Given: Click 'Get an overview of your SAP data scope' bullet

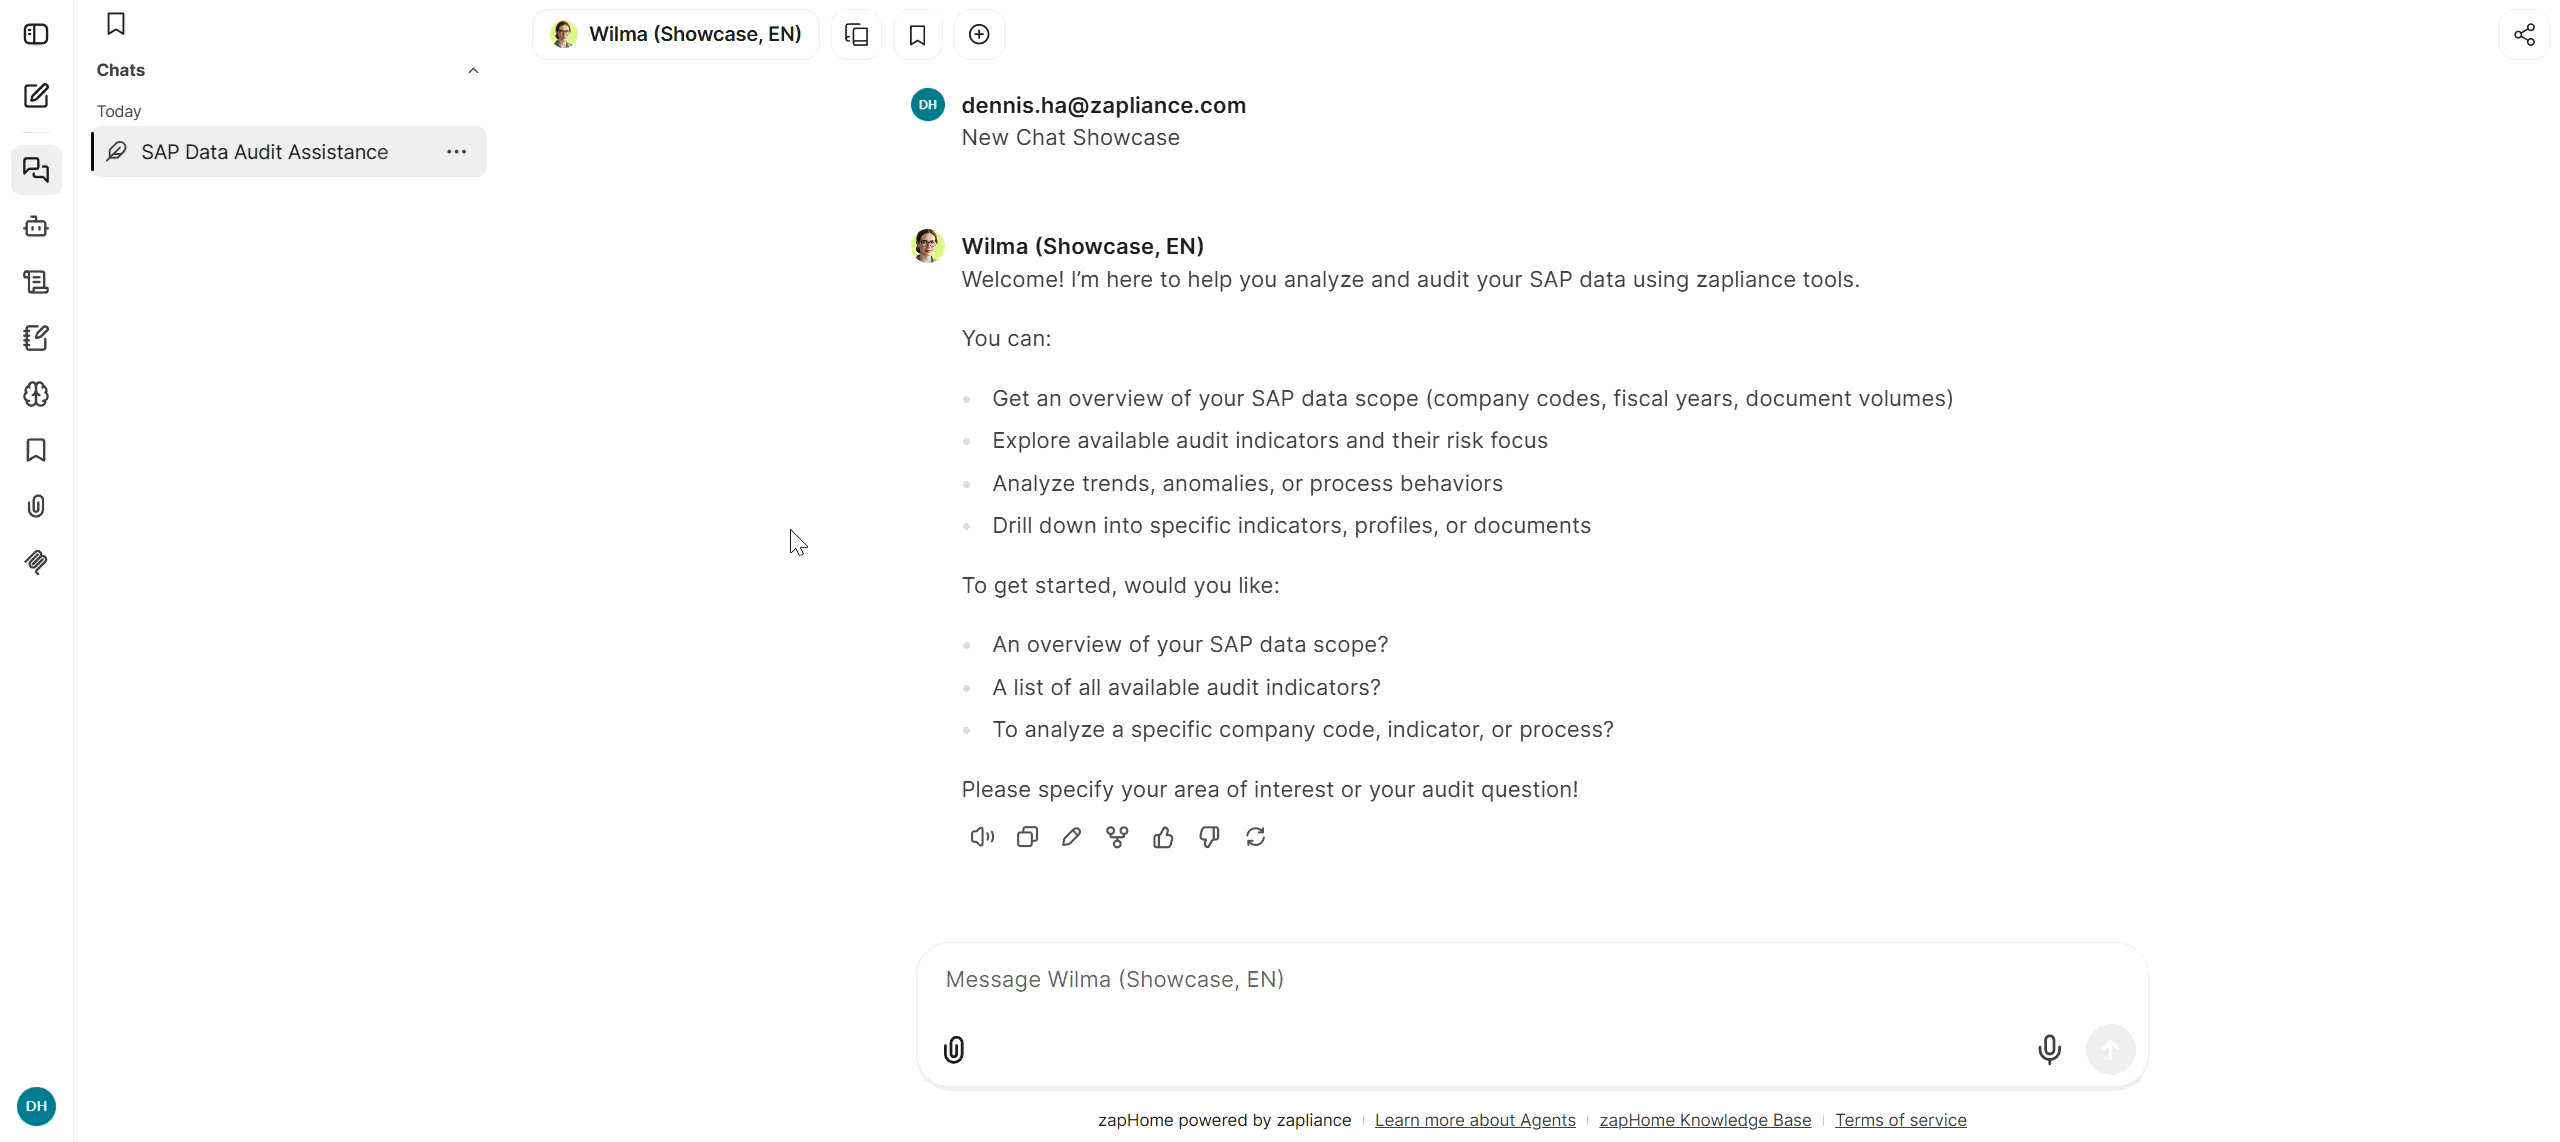Looking at the screenshot, I should coord(1472,398).
